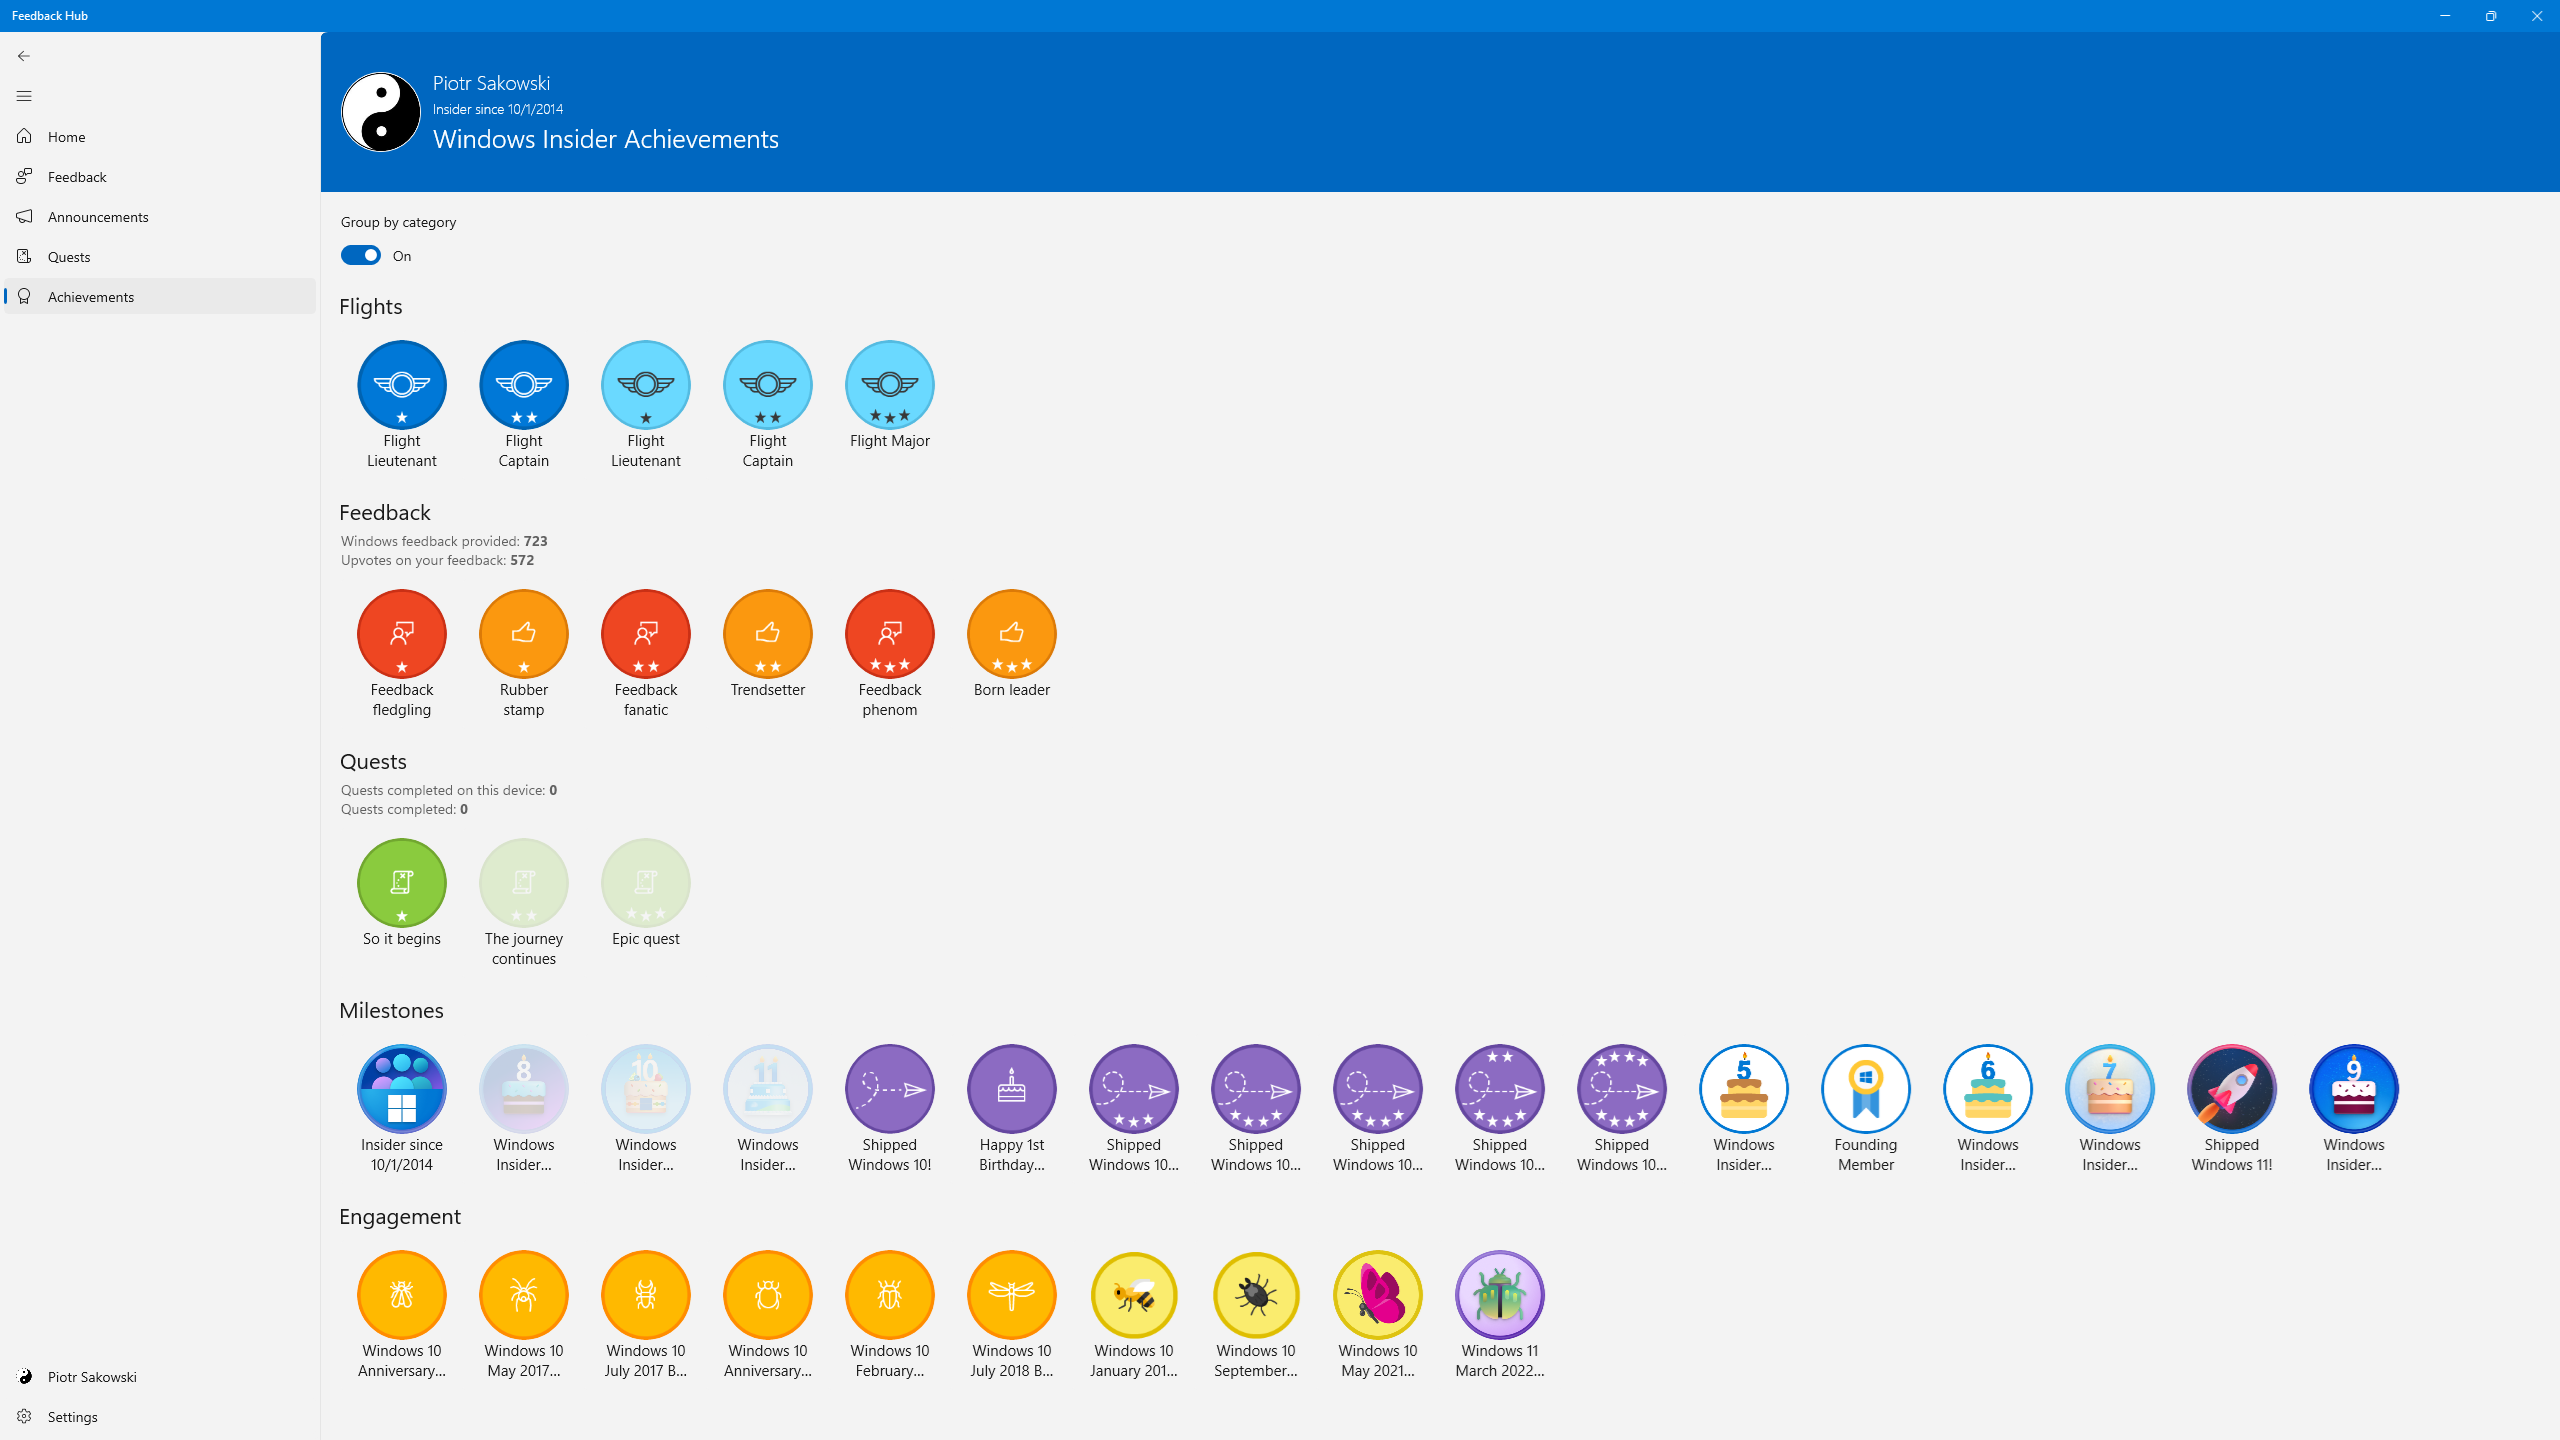Open Settings in the sidebar
2560x1440 pixels.
72,1417
